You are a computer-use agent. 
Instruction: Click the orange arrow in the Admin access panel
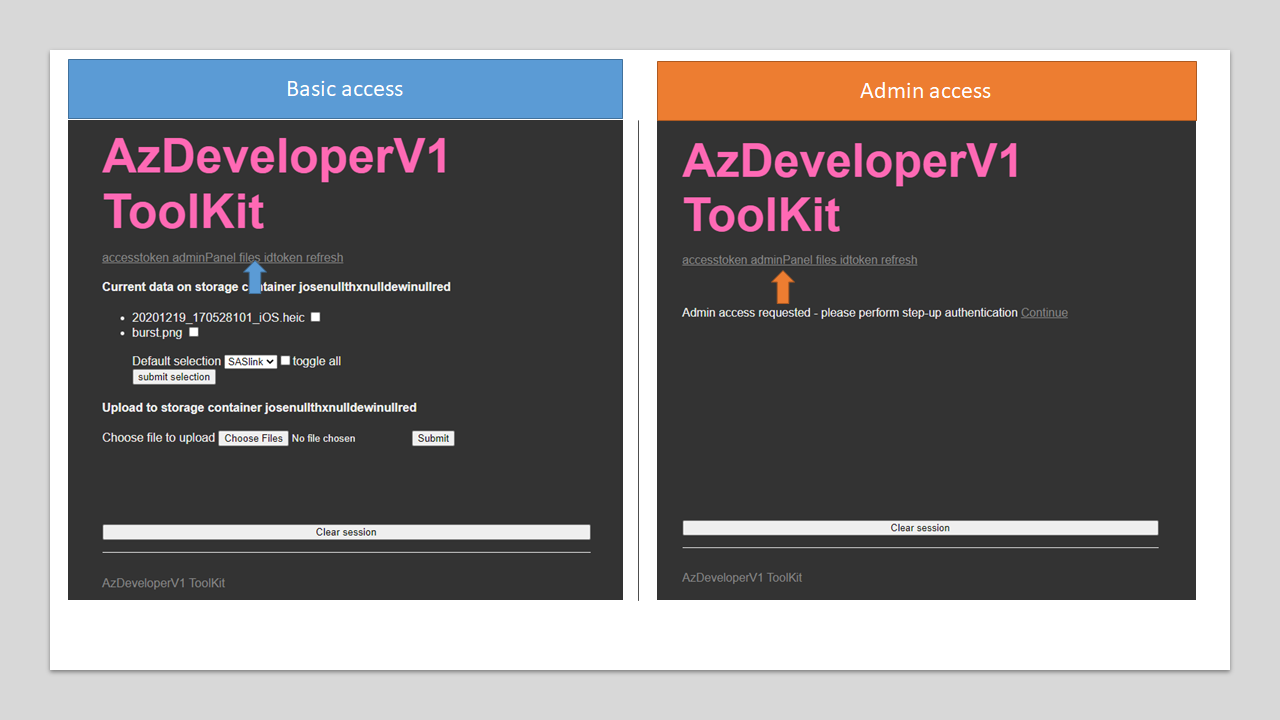point(783,287)
